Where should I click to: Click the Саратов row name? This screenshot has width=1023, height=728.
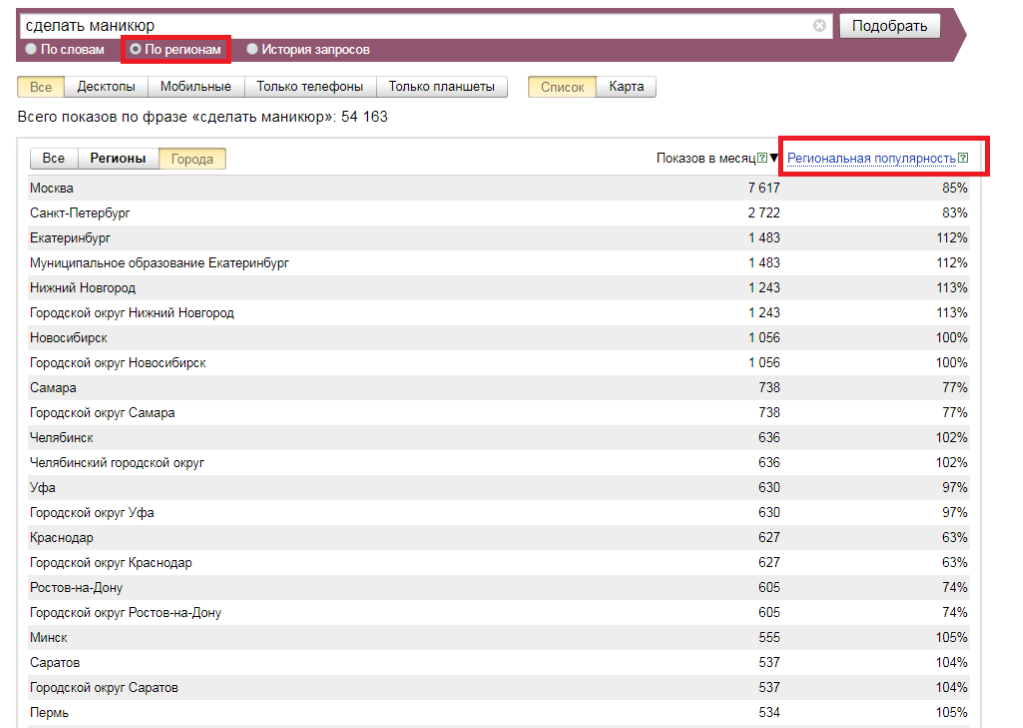tap(55, 663)
